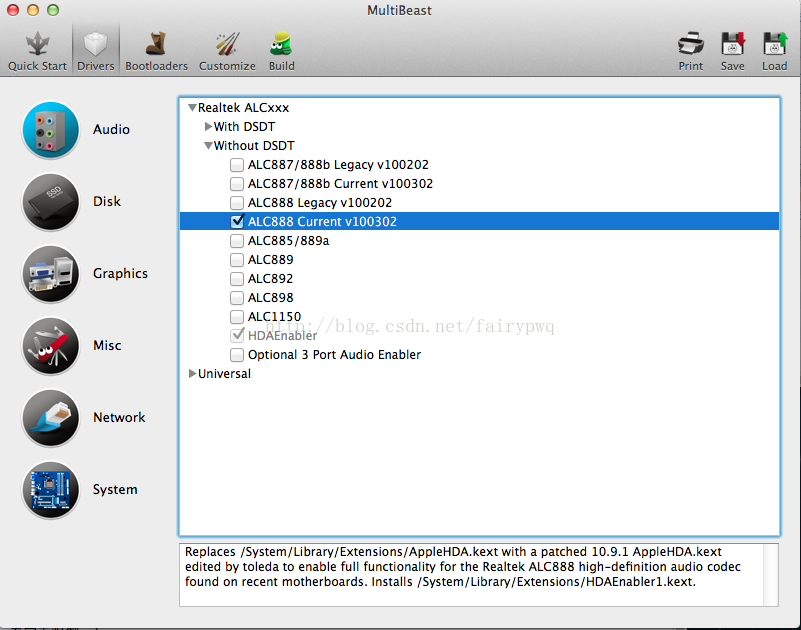The height and width of the screenshot is (630, 801).
Task: Collapse the Realtek ALCxxx tree node
Action: point(192,108)
